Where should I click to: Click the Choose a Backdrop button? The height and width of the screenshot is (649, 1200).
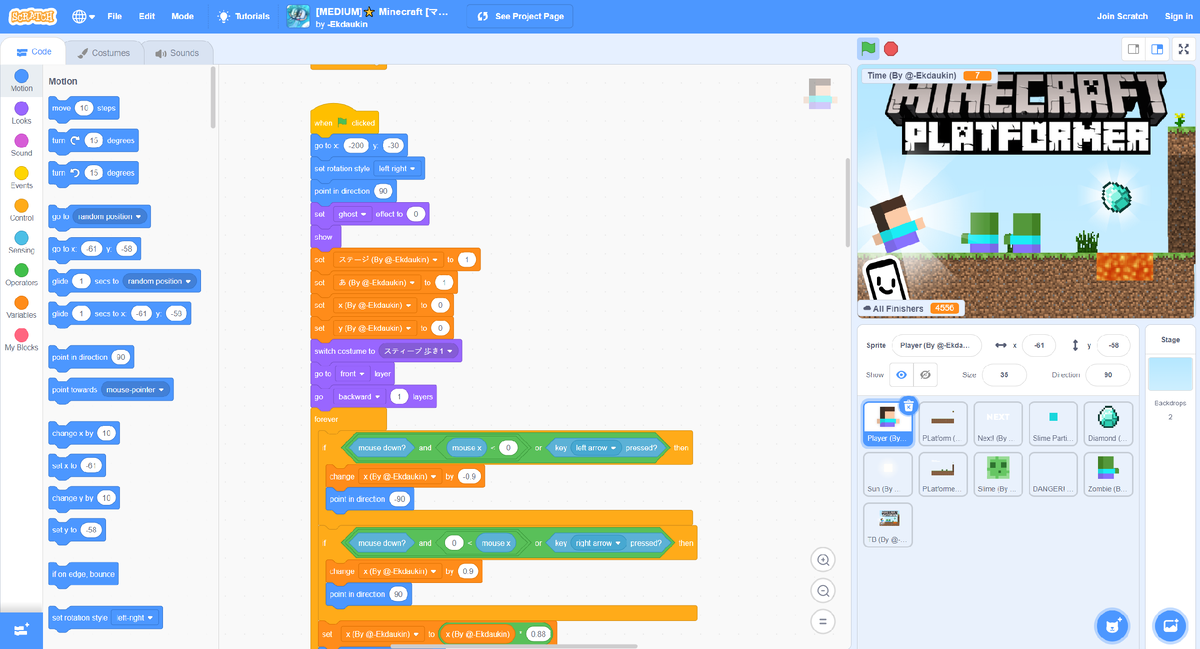pyautogui.click(x=1170, y=626)
